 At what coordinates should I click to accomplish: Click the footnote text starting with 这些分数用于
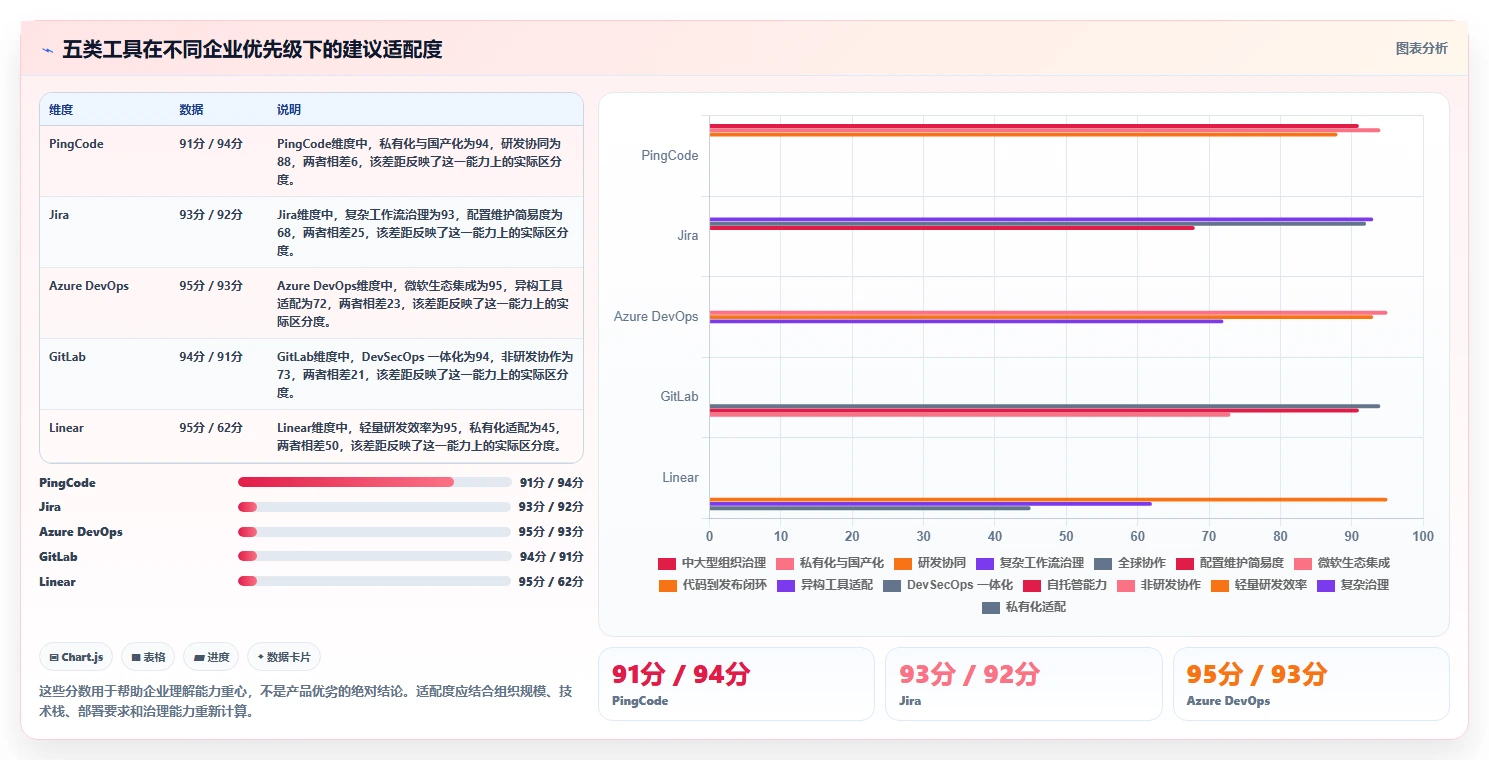[306, 701]
